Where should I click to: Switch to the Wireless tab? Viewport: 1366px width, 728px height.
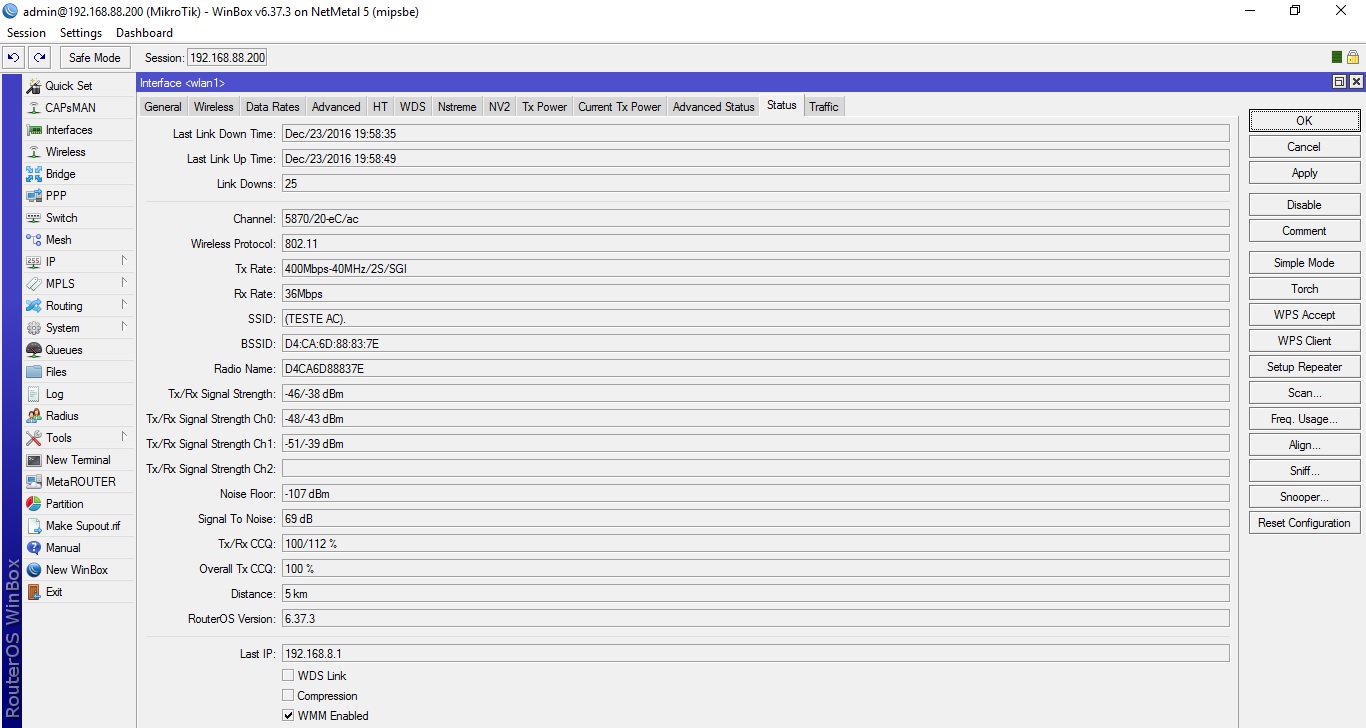(214, 107)
